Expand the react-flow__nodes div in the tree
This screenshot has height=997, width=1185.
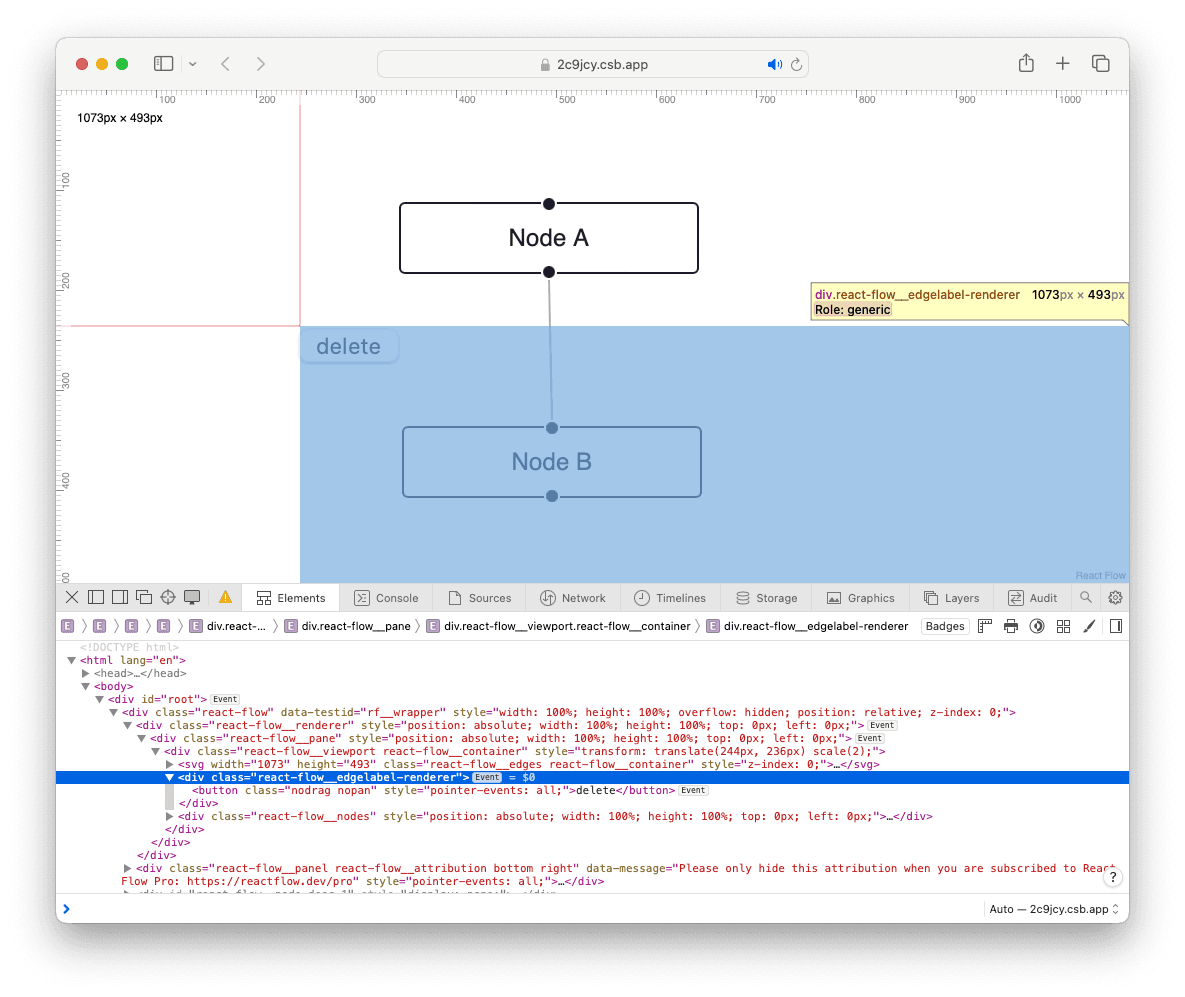(x=170, y=816)
